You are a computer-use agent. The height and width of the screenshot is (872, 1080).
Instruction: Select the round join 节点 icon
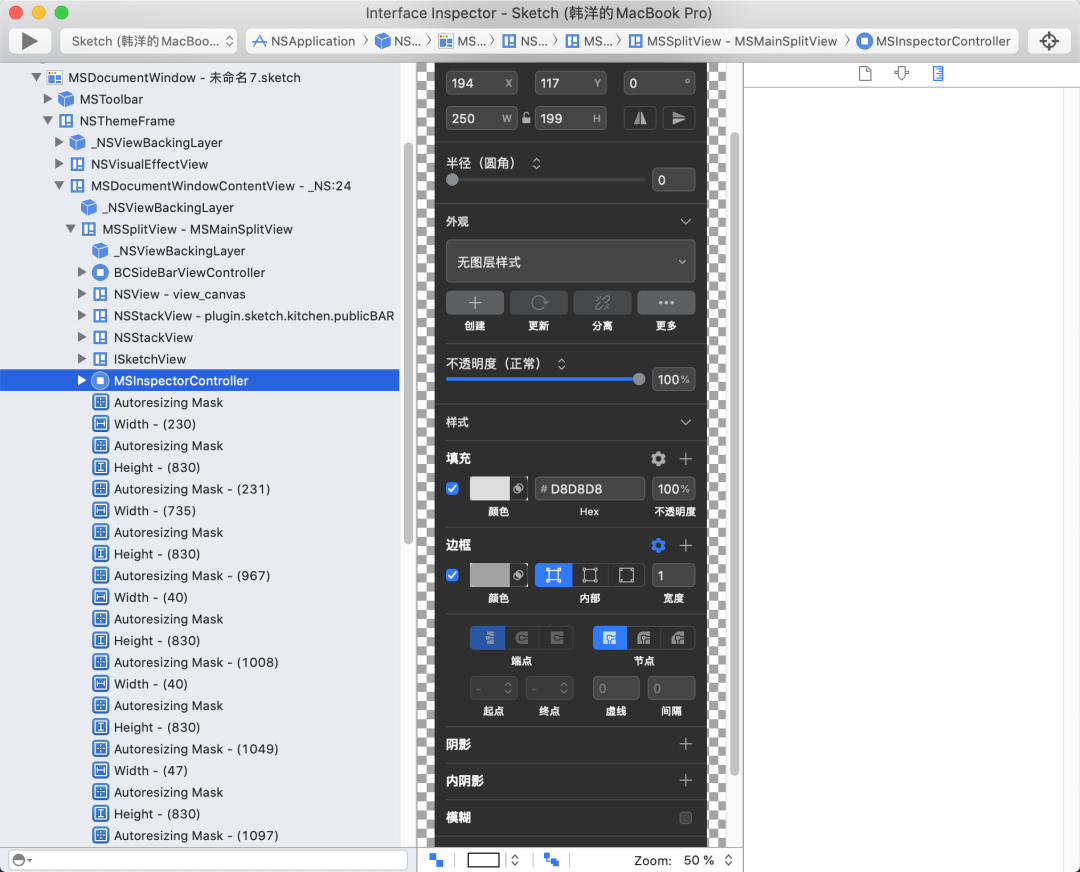644,639
